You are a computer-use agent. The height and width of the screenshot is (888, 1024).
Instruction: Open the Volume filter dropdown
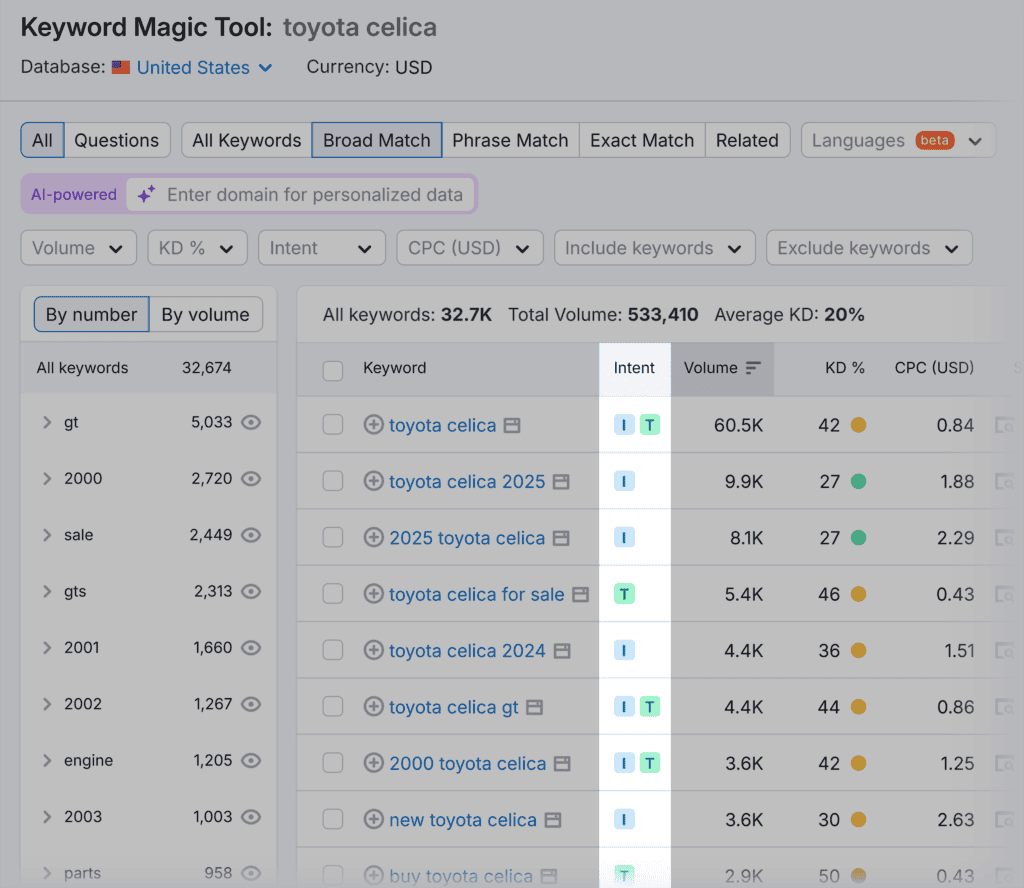tap(78, 248)
